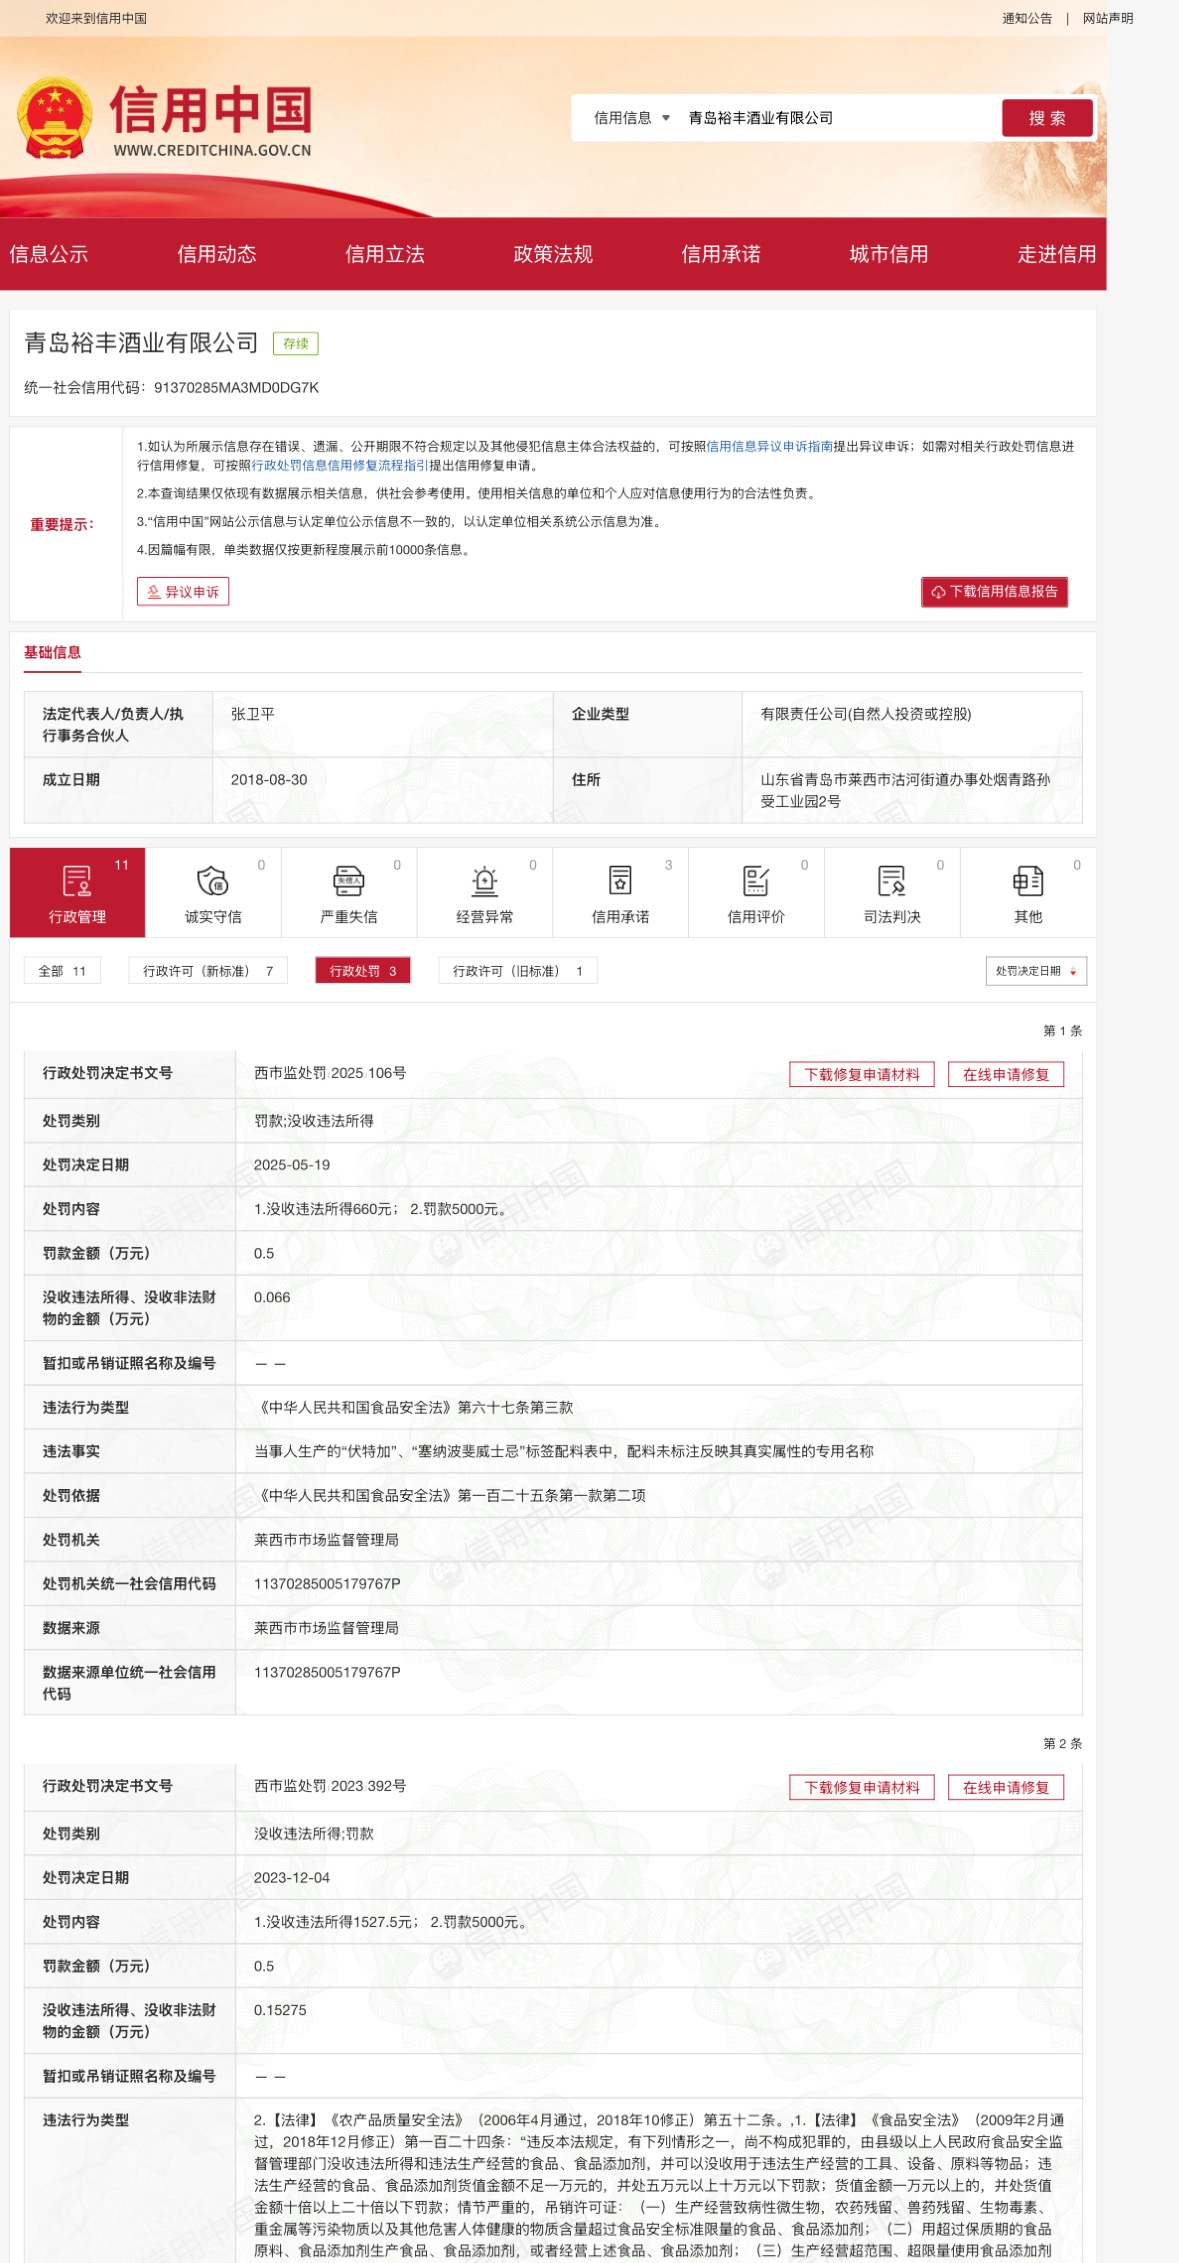Click document number 西市监处罚 2023 392号
Viewport: 1179px width, 2263px height.
330,1786
